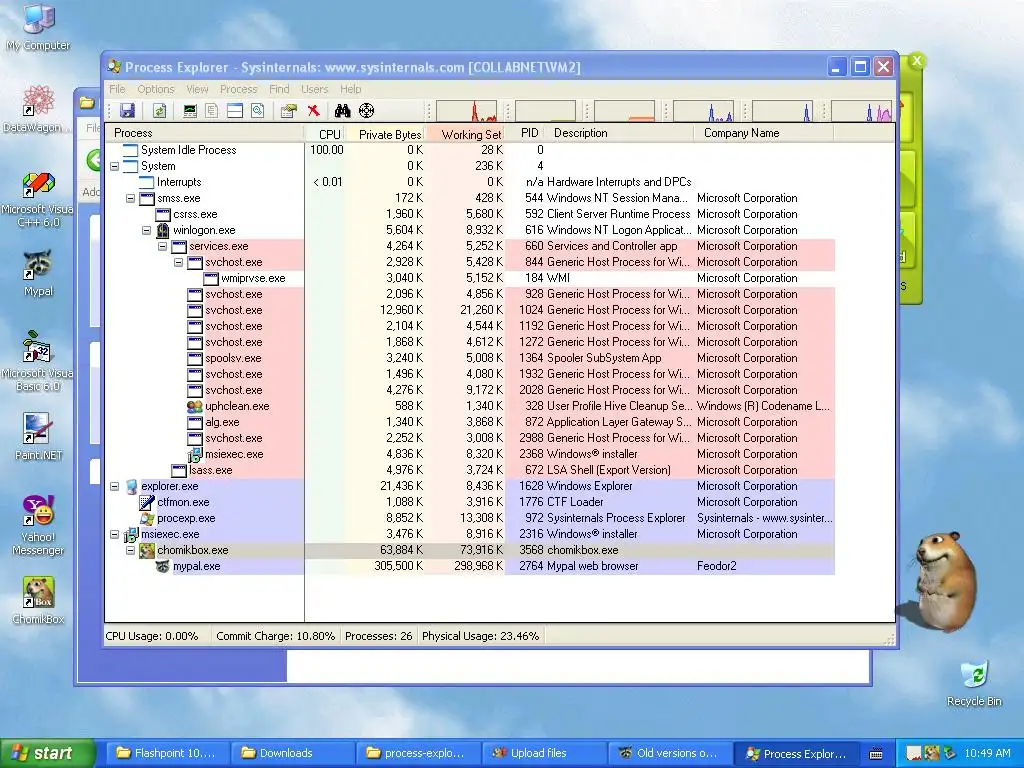Viewport: 1024px width, 768px height.
Task: Select the spoolsv.exe process name
Action: pyautogui.click(x=233, y=359)
